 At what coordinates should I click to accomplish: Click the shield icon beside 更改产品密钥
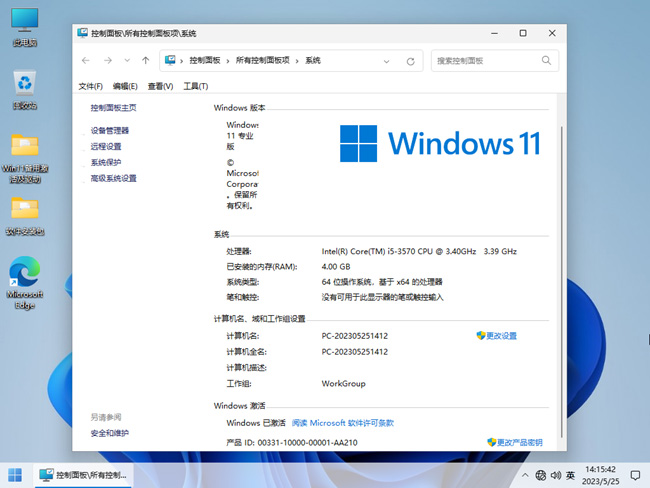point(492,442)
